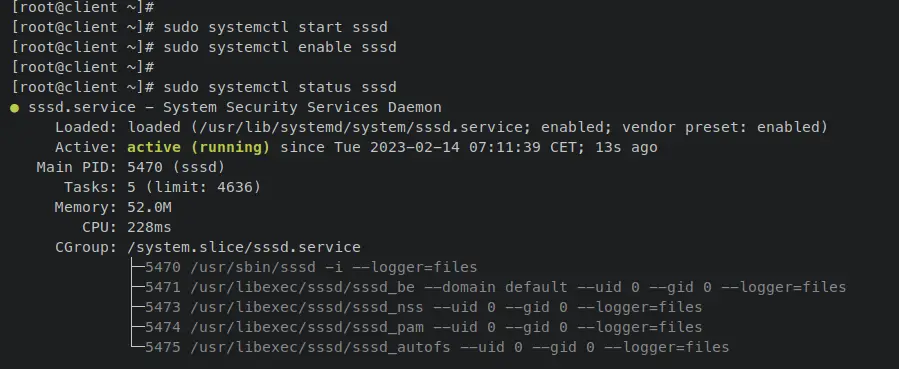
Task: Click the empty prompt on first line
Action: (83, 7)
